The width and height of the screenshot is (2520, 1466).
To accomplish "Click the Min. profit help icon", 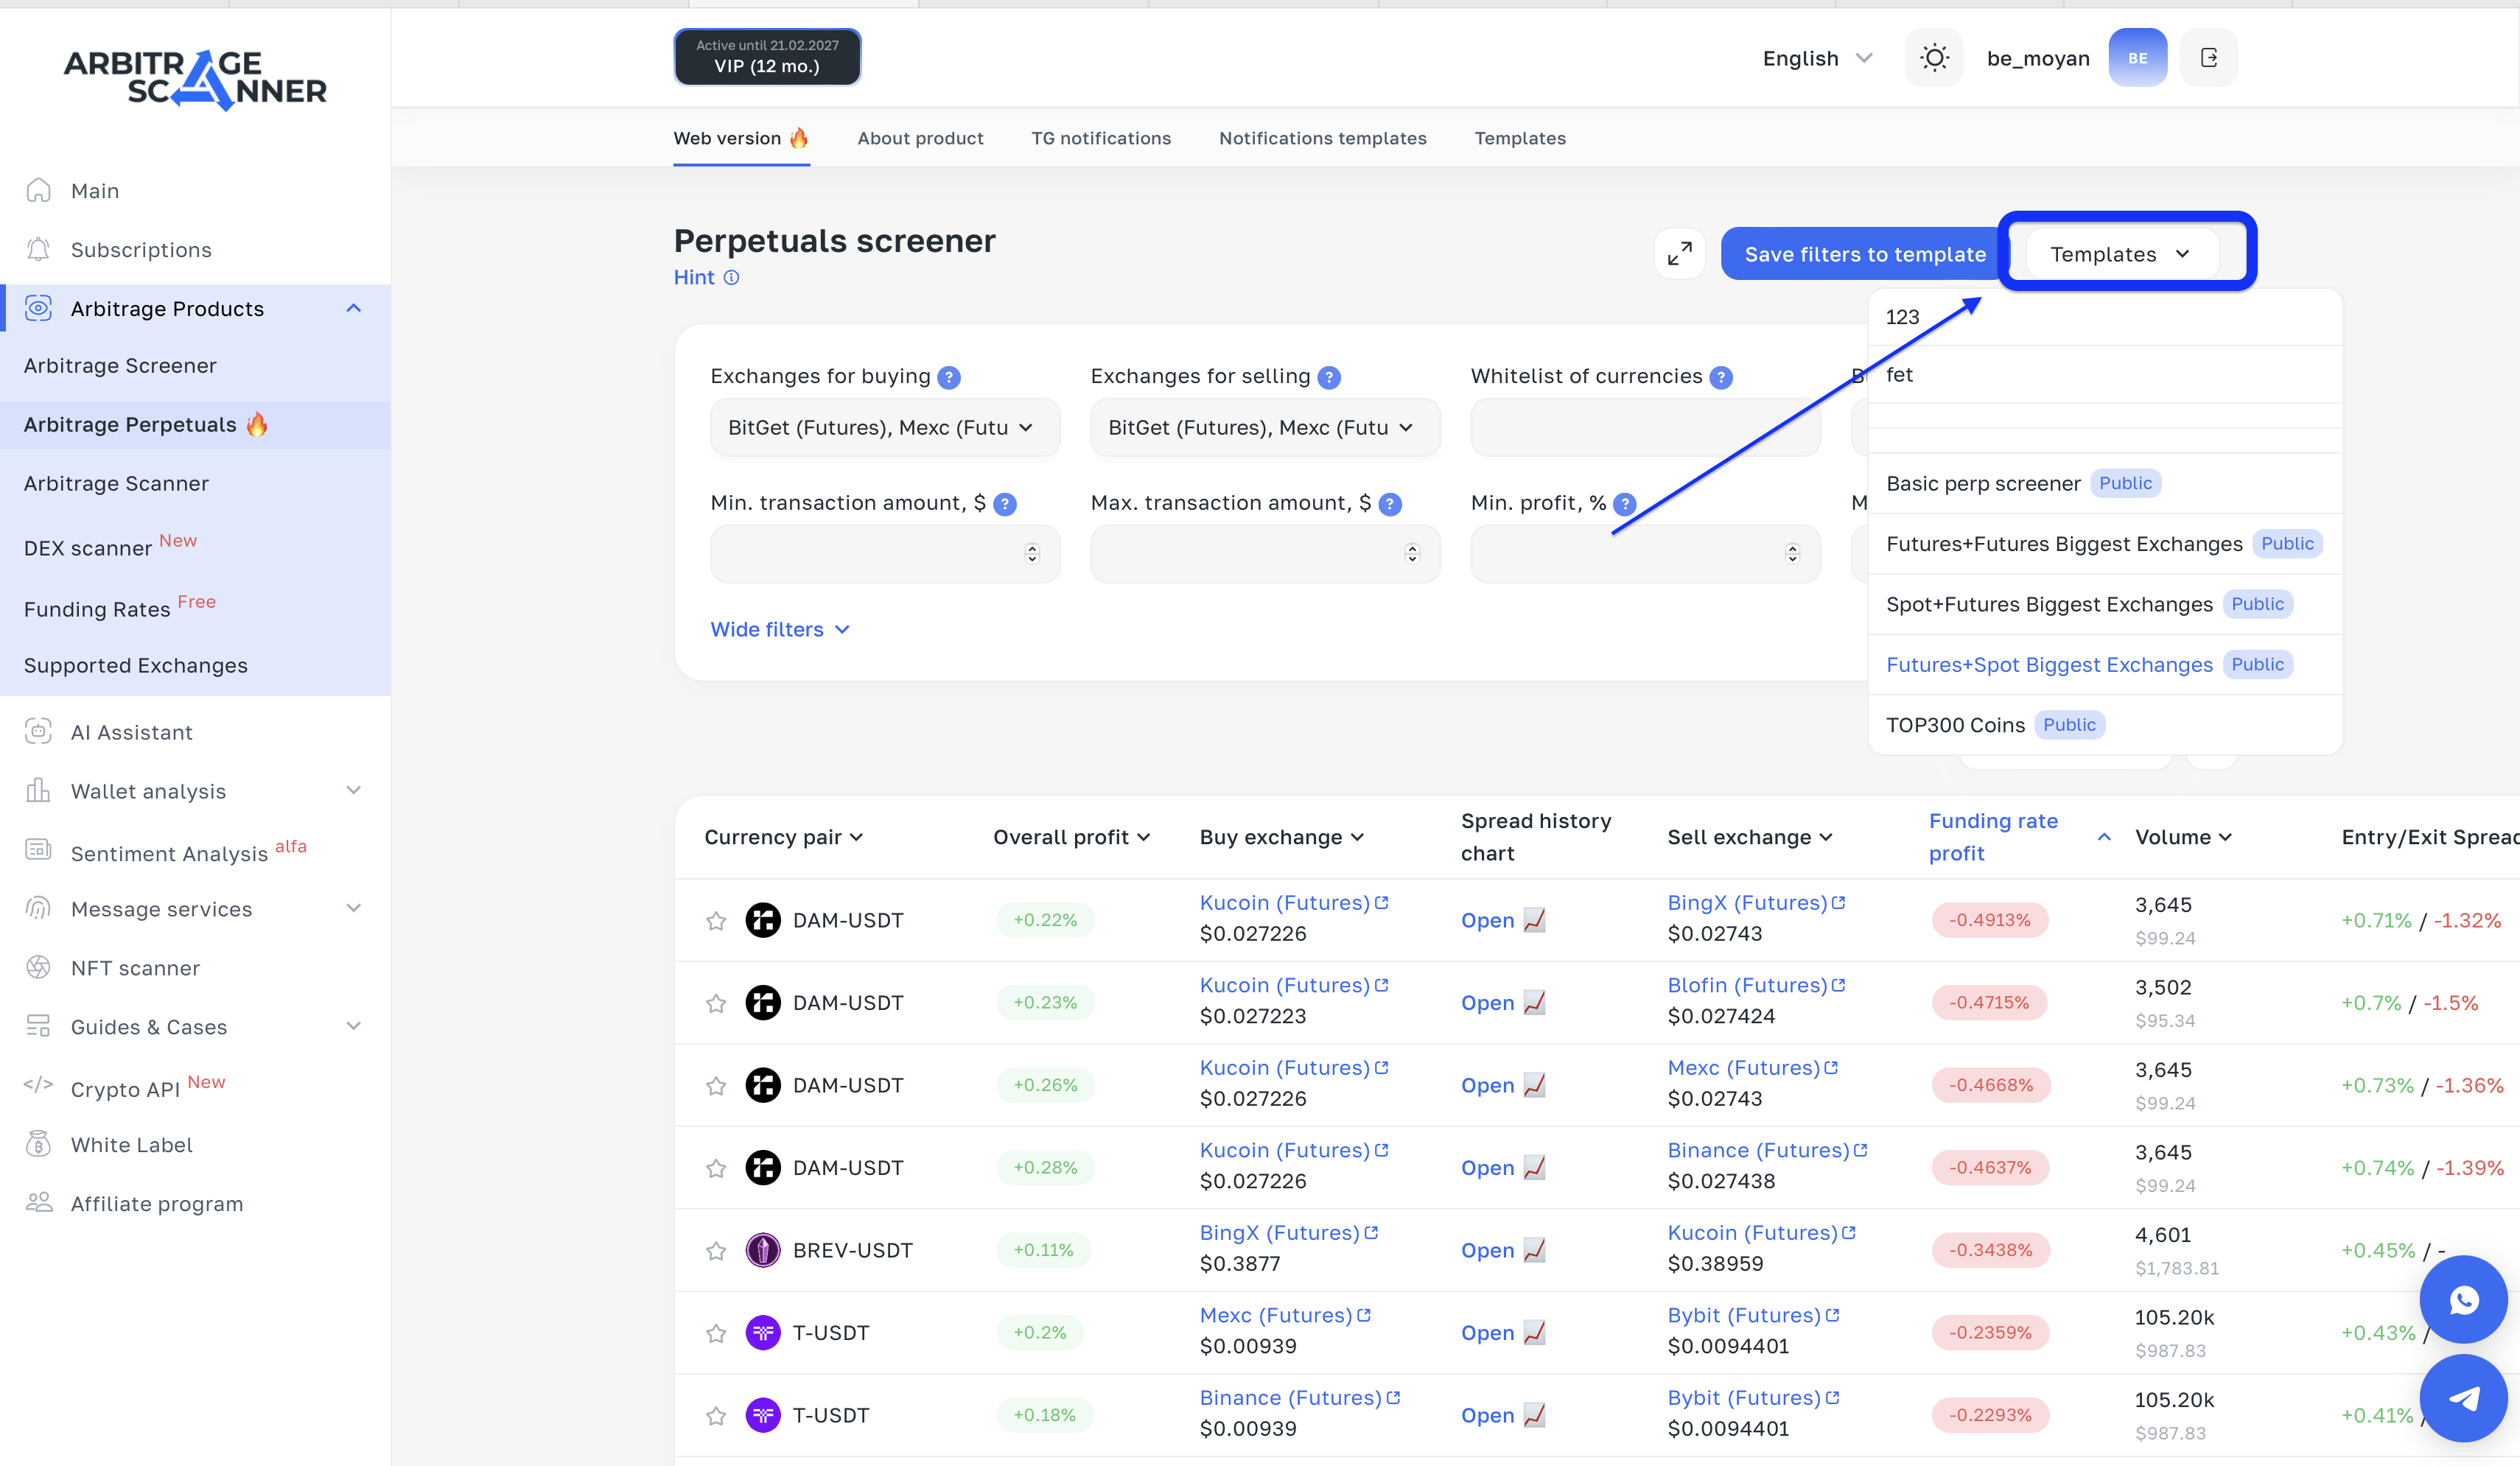I will [x=1625, y=504].
